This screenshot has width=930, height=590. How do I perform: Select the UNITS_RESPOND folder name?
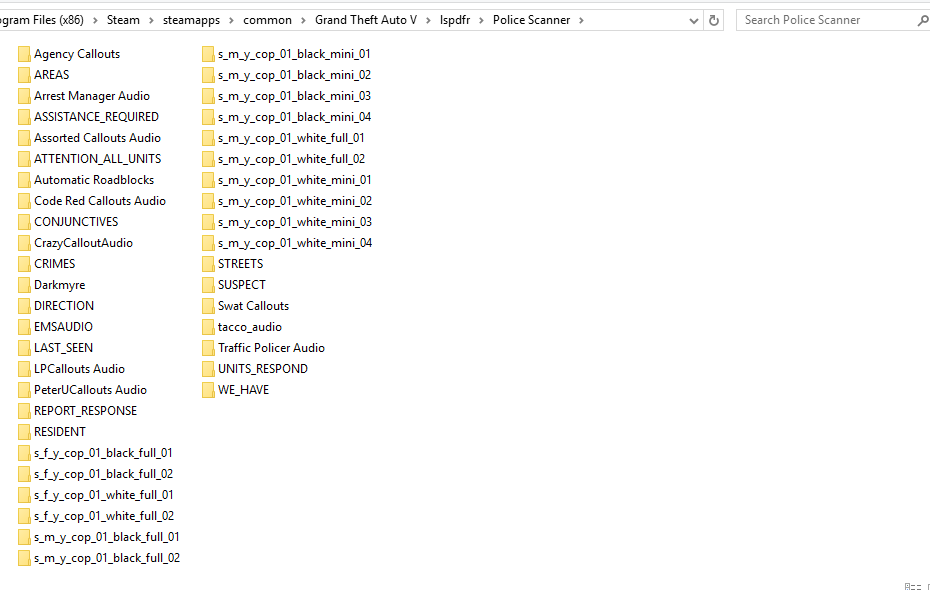pyautogui.click(x=263, y=369)
